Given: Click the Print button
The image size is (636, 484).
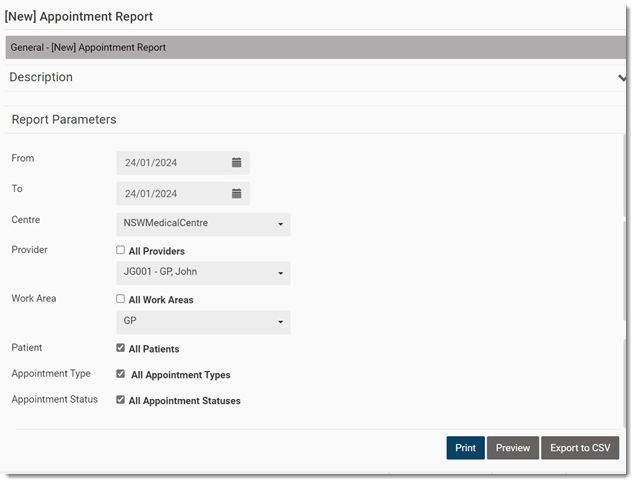Looking at the screenshot, I should coord(465,448).
